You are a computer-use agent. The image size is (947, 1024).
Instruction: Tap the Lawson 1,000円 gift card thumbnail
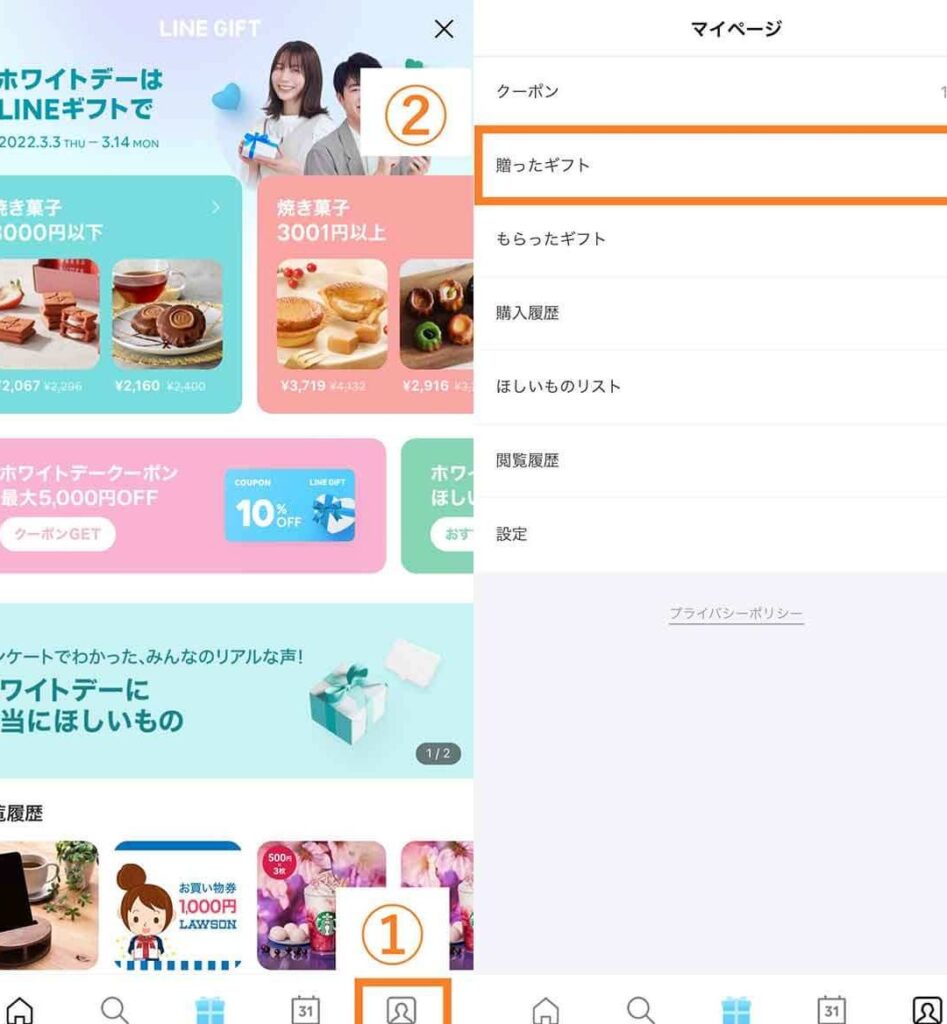point(177,905)
